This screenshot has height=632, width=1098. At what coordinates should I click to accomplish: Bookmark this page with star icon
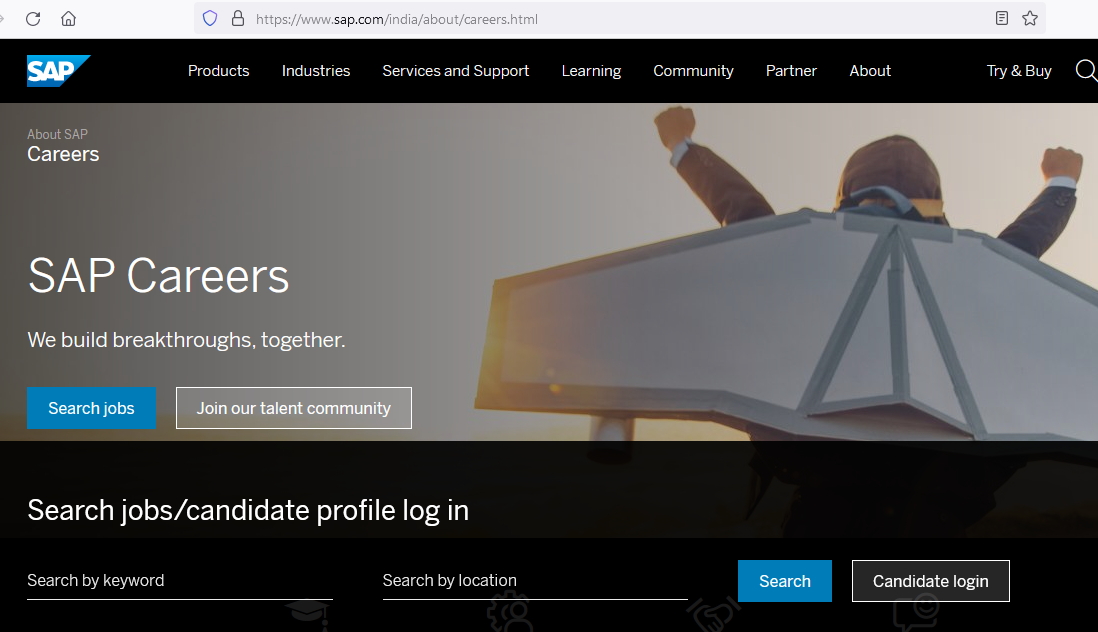coord(1030,19)
